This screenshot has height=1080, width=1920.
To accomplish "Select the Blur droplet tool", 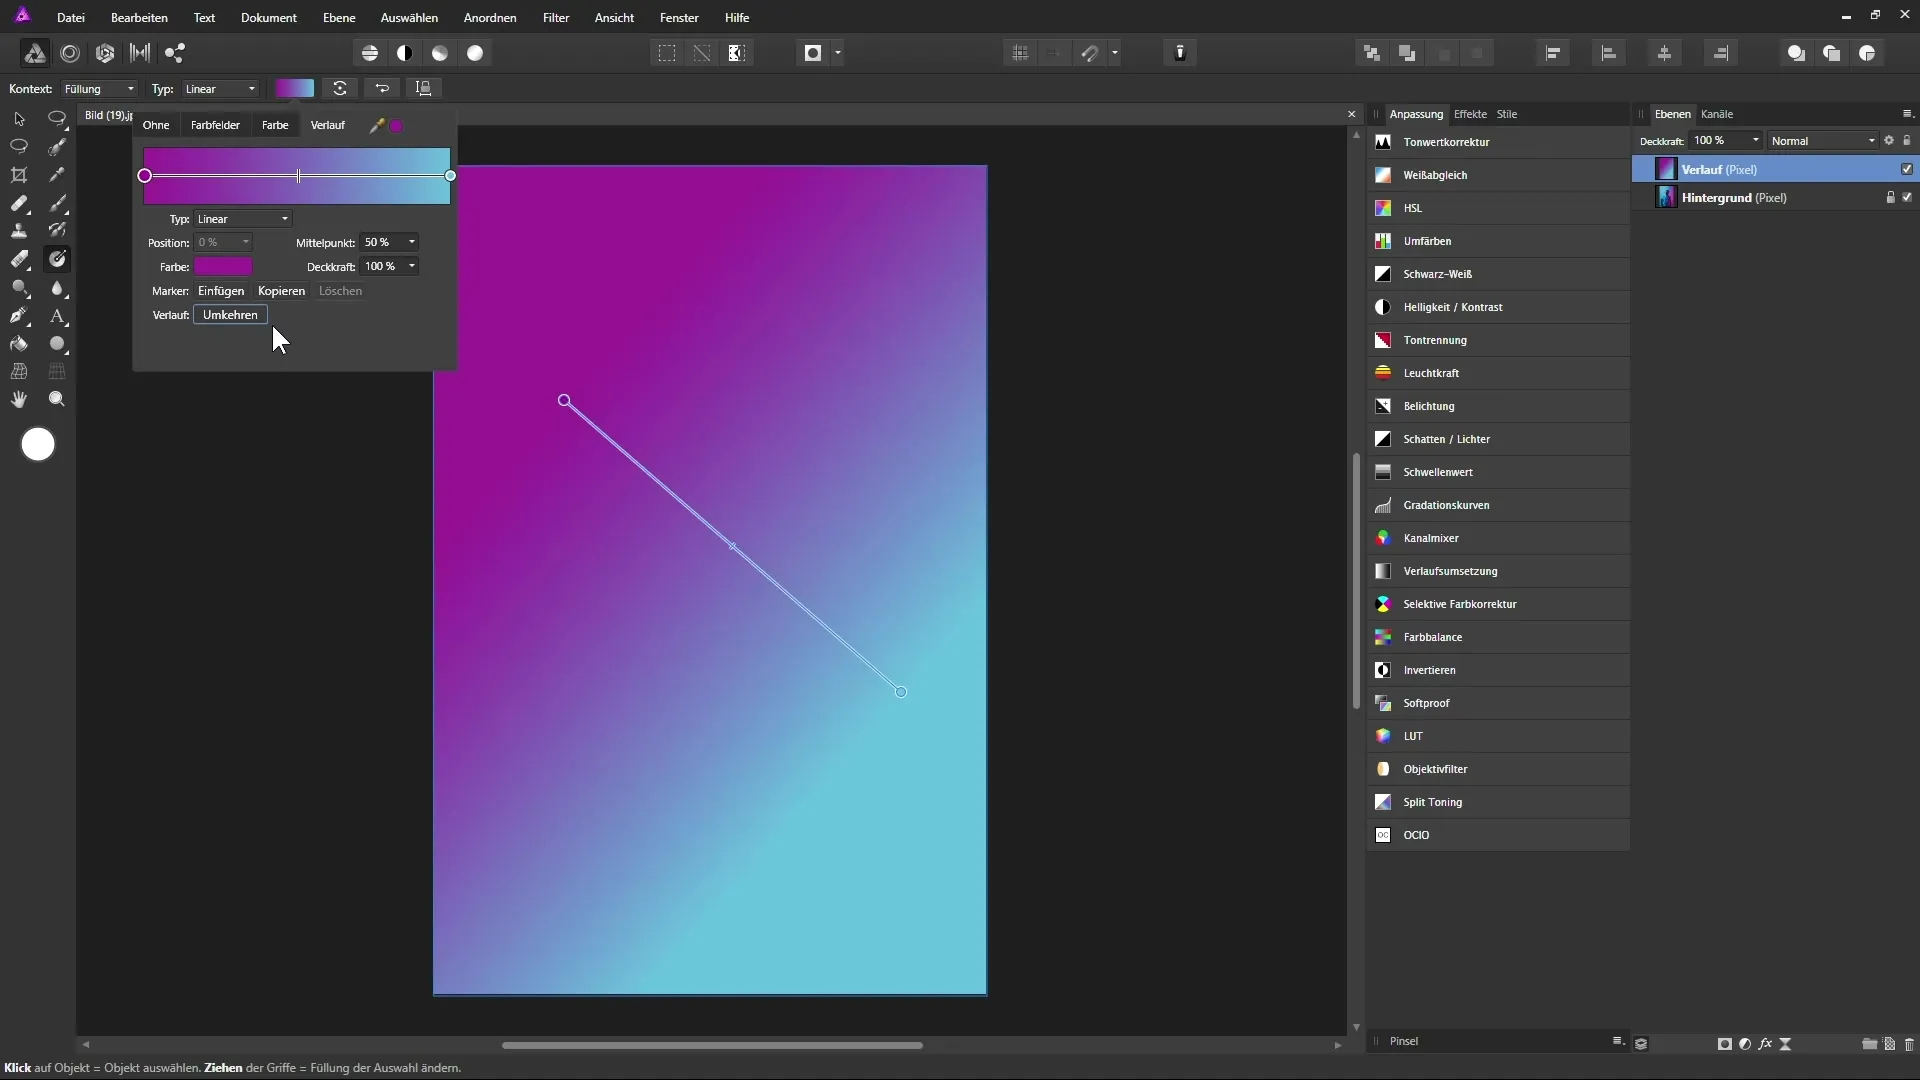I will [57, 288].
